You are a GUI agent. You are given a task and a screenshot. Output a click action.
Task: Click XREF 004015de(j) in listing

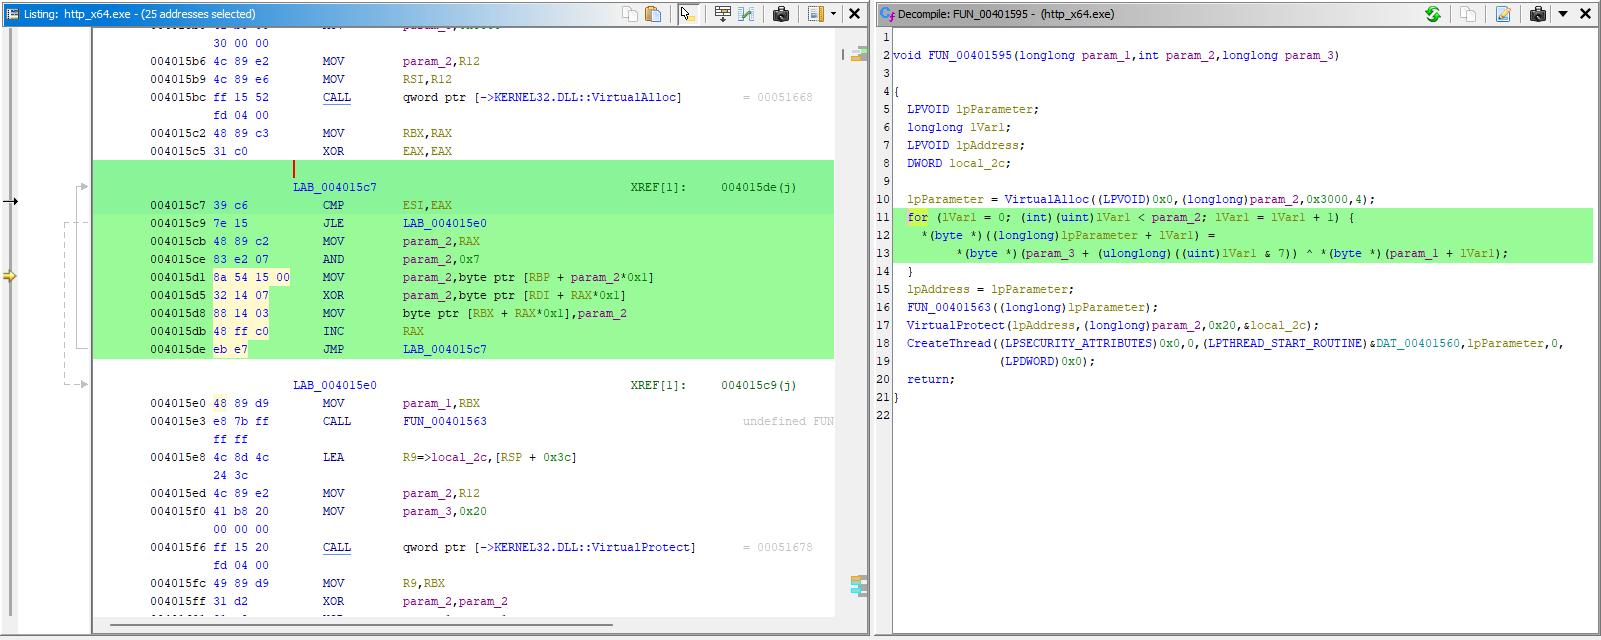pyautogui.click(x=759, y=187)
